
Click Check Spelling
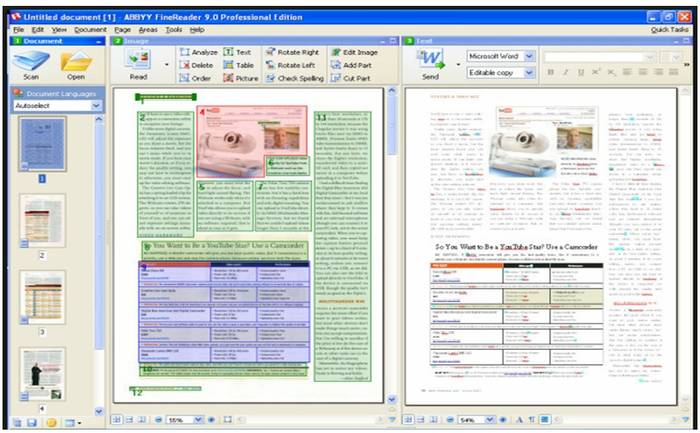(294, 78)
